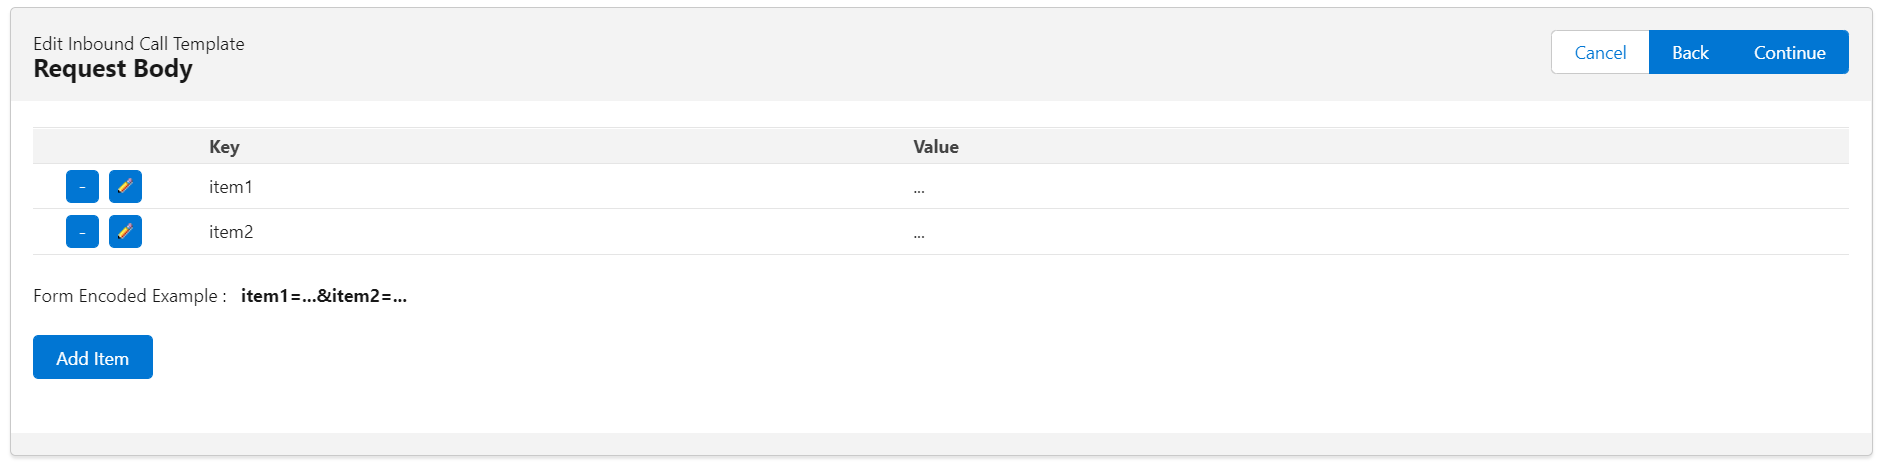Click the encoded string item1=...&item2=...

click(x=324, y=296)
